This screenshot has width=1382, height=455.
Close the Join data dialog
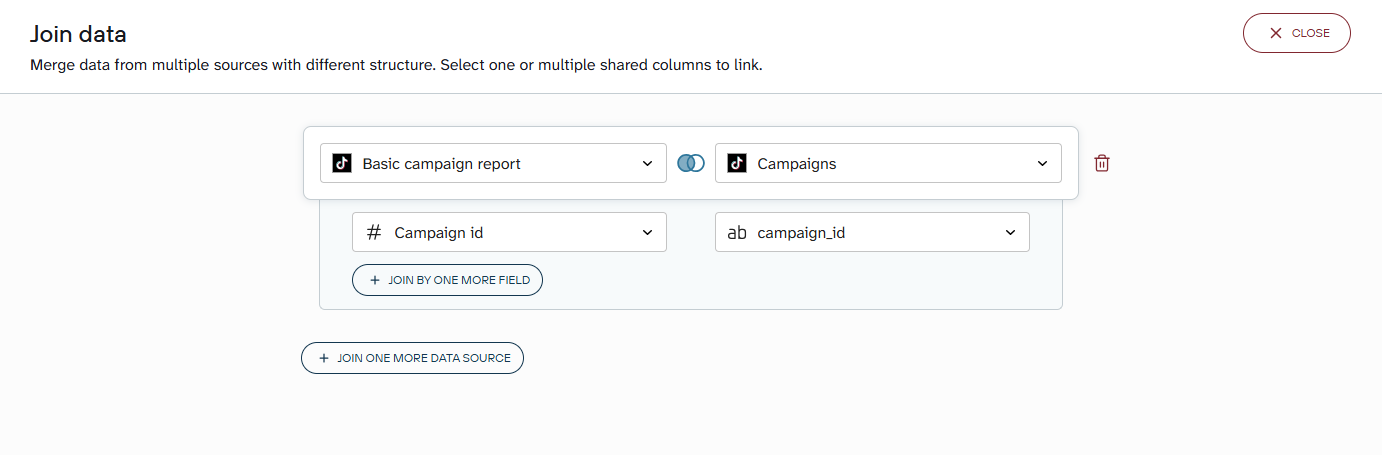pos(1296,33)
